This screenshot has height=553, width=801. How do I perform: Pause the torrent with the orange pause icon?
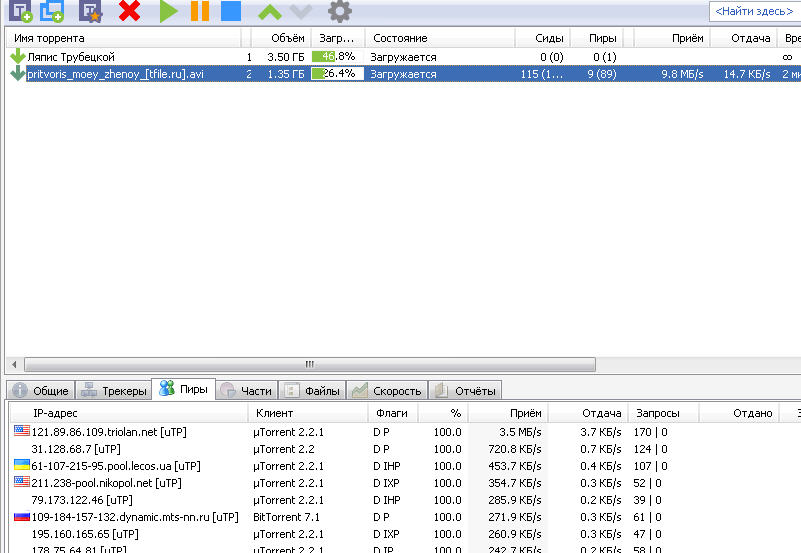[200, 12]
